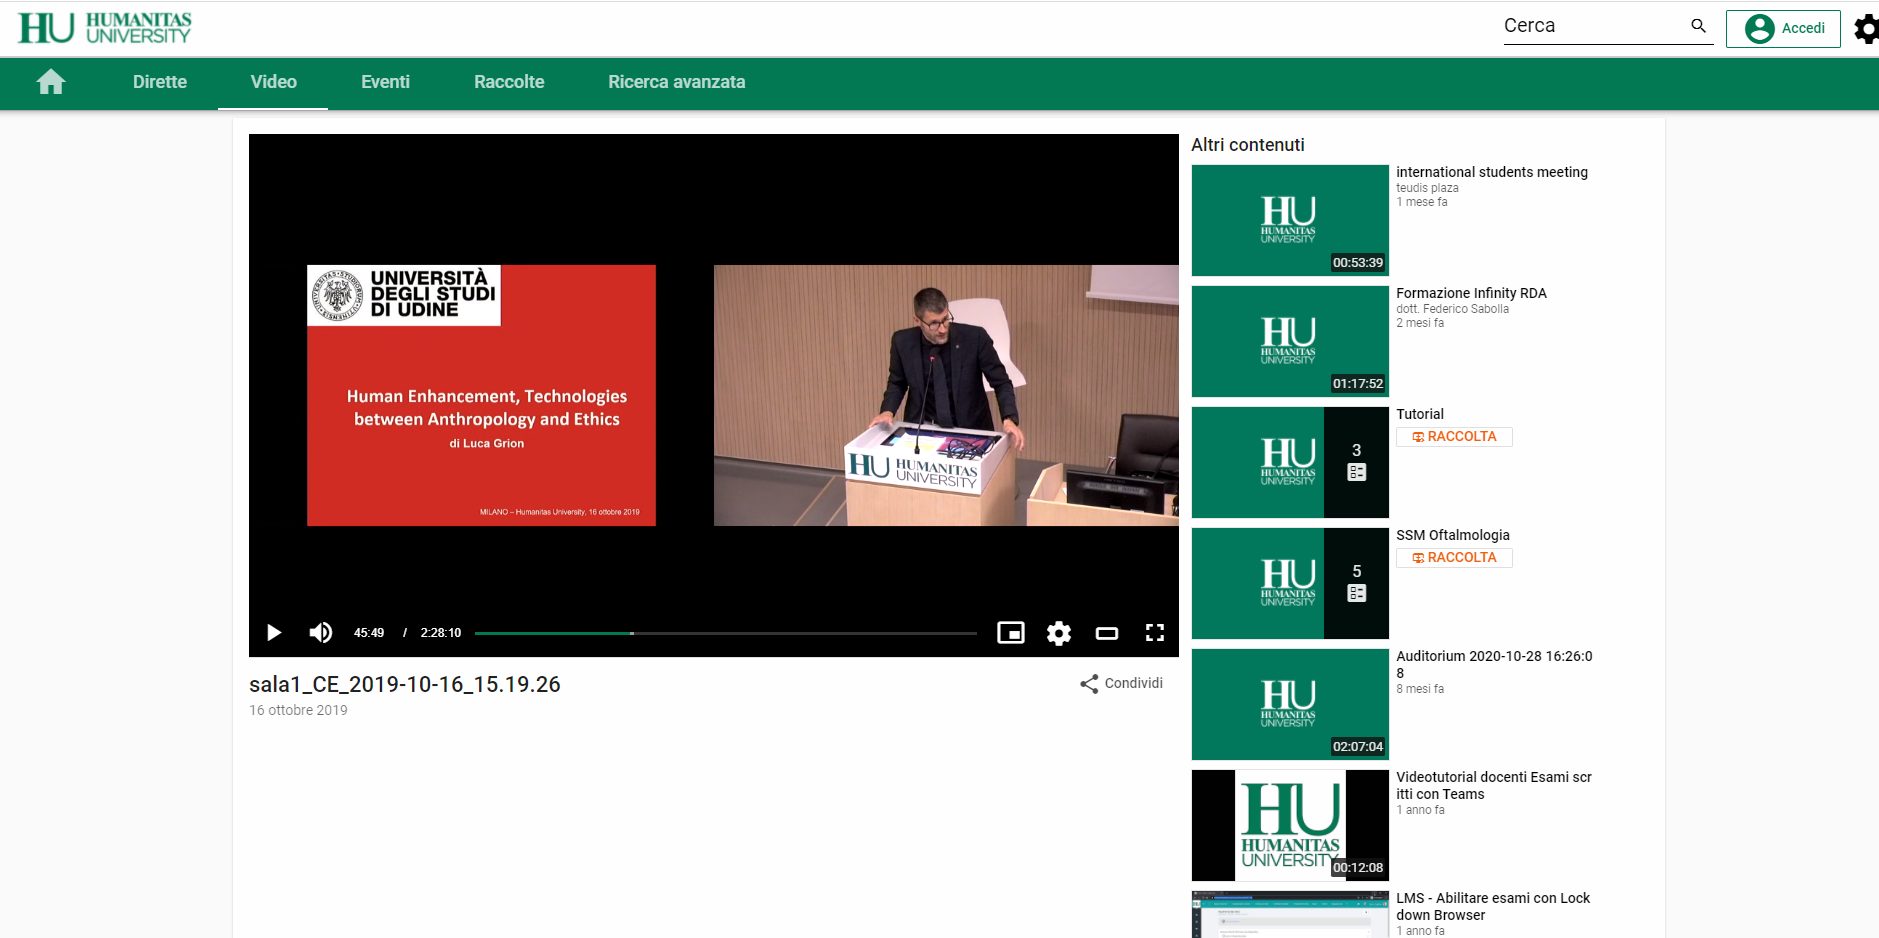This screenshot has width=1879, height=938.
Task: Open the Dirette tab
Action: tap(160, 82)
